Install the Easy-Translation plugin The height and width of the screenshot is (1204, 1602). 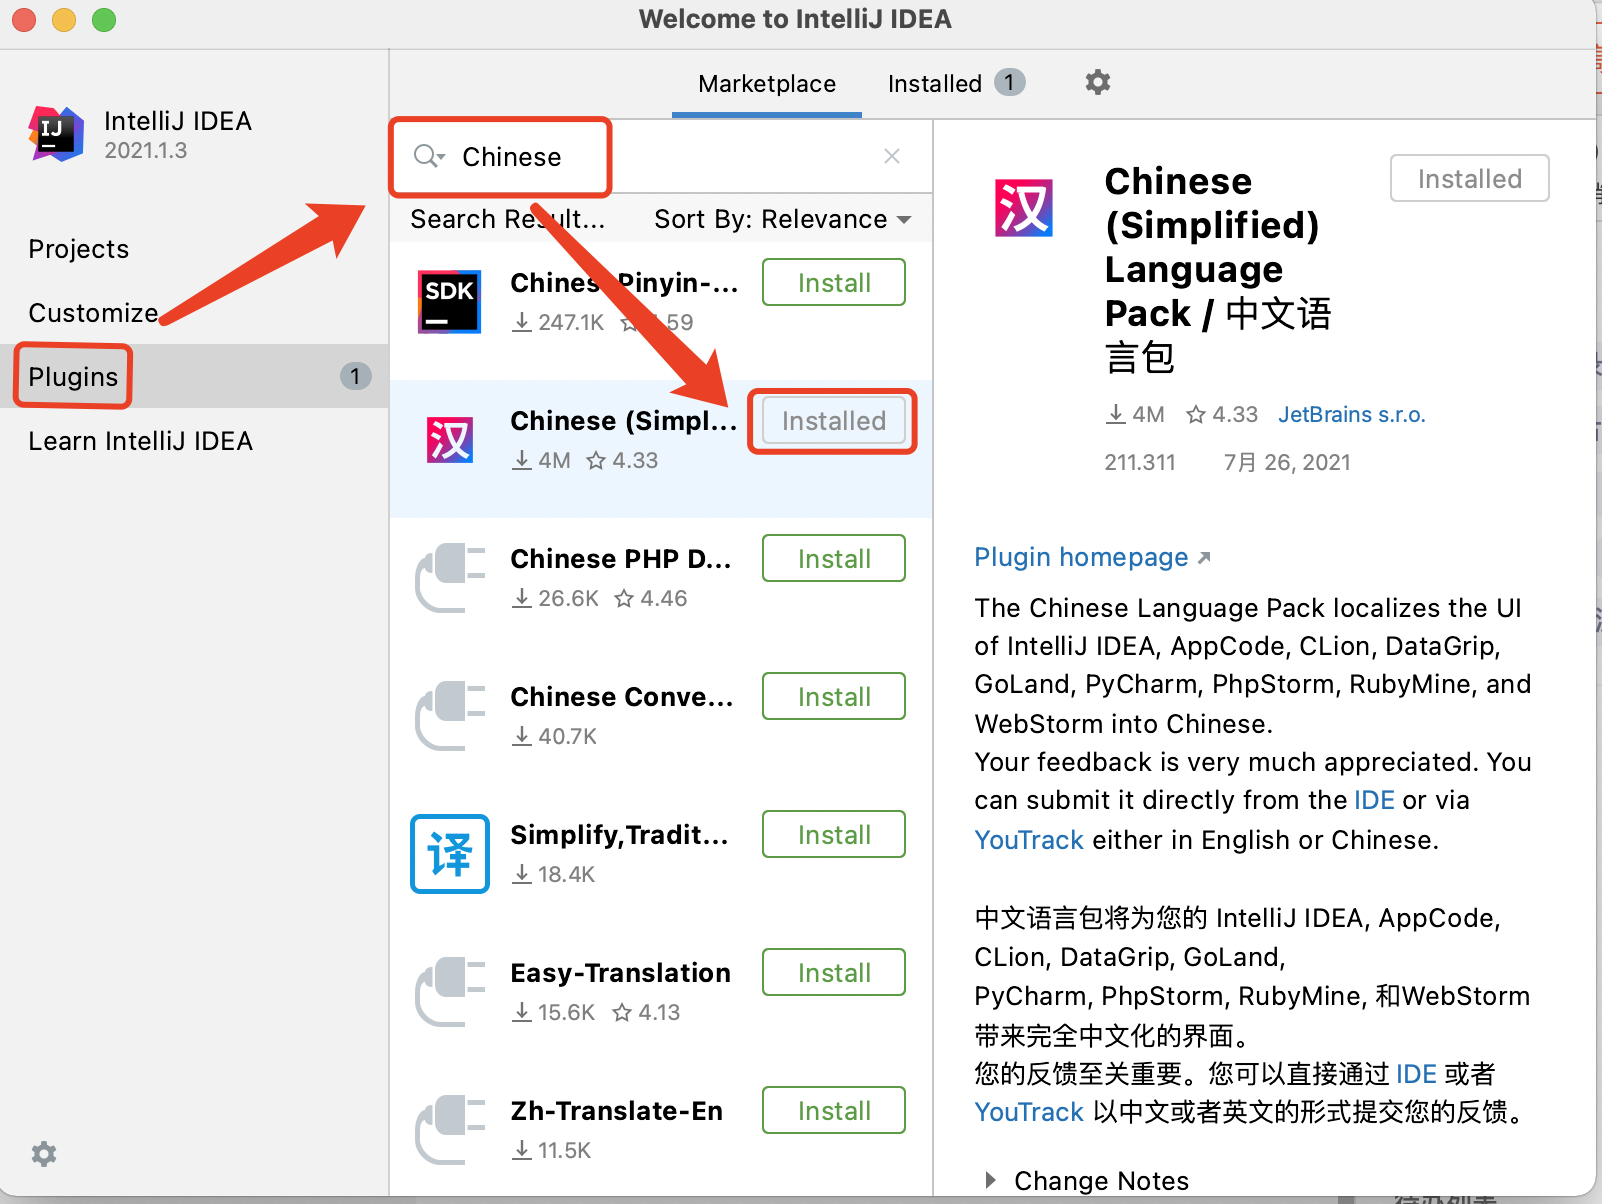click(x=834, y=973)
